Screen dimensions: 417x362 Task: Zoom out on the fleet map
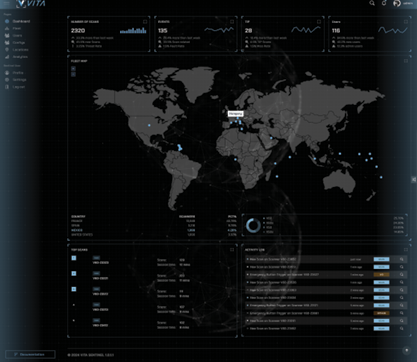pyautogui.click(x=73, y=74)
